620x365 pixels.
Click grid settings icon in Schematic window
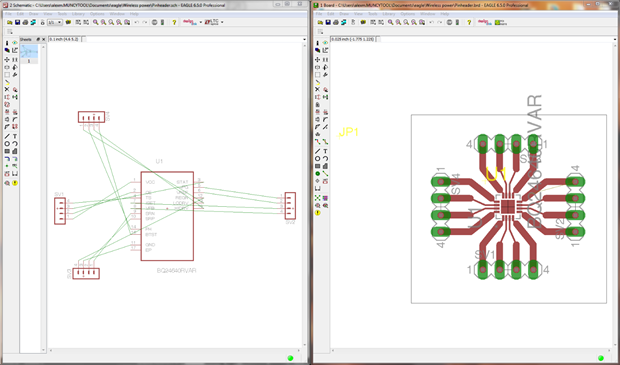9,32
